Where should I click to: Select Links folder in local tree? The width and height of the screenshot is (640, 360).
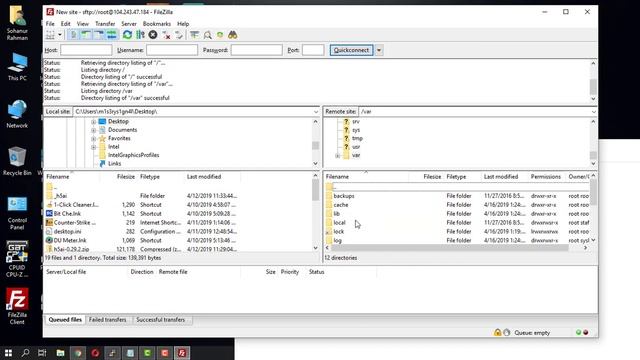click(114, 164)
